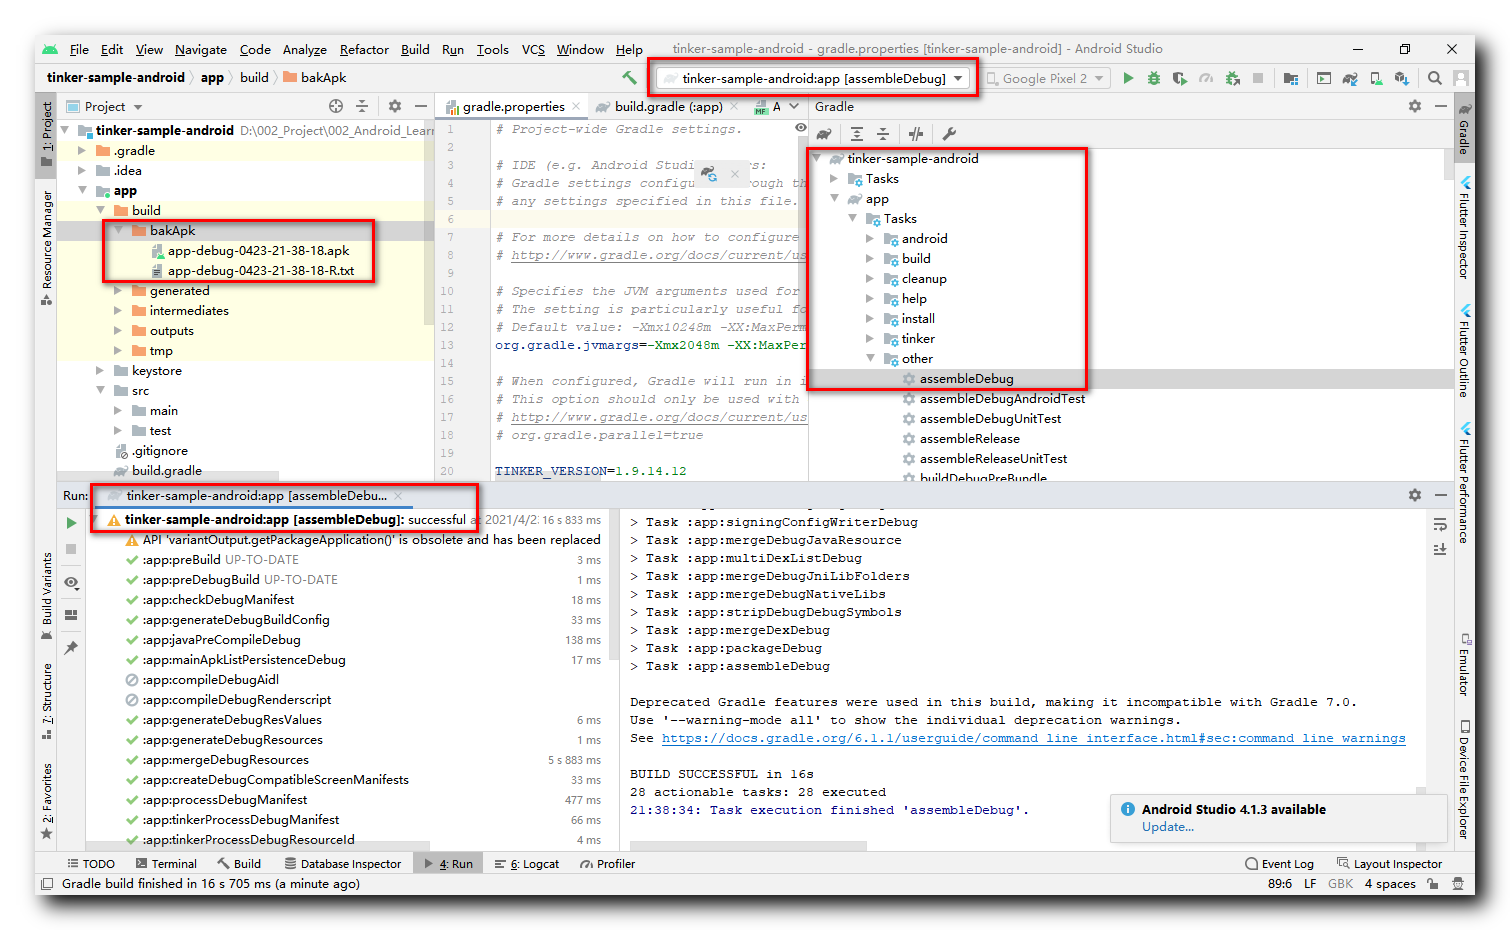This screenshot has width=1510, height=930.
Task: Toggle soft-wrap in the Run console
Action: pyautogui.click(x=1439, y=524)
